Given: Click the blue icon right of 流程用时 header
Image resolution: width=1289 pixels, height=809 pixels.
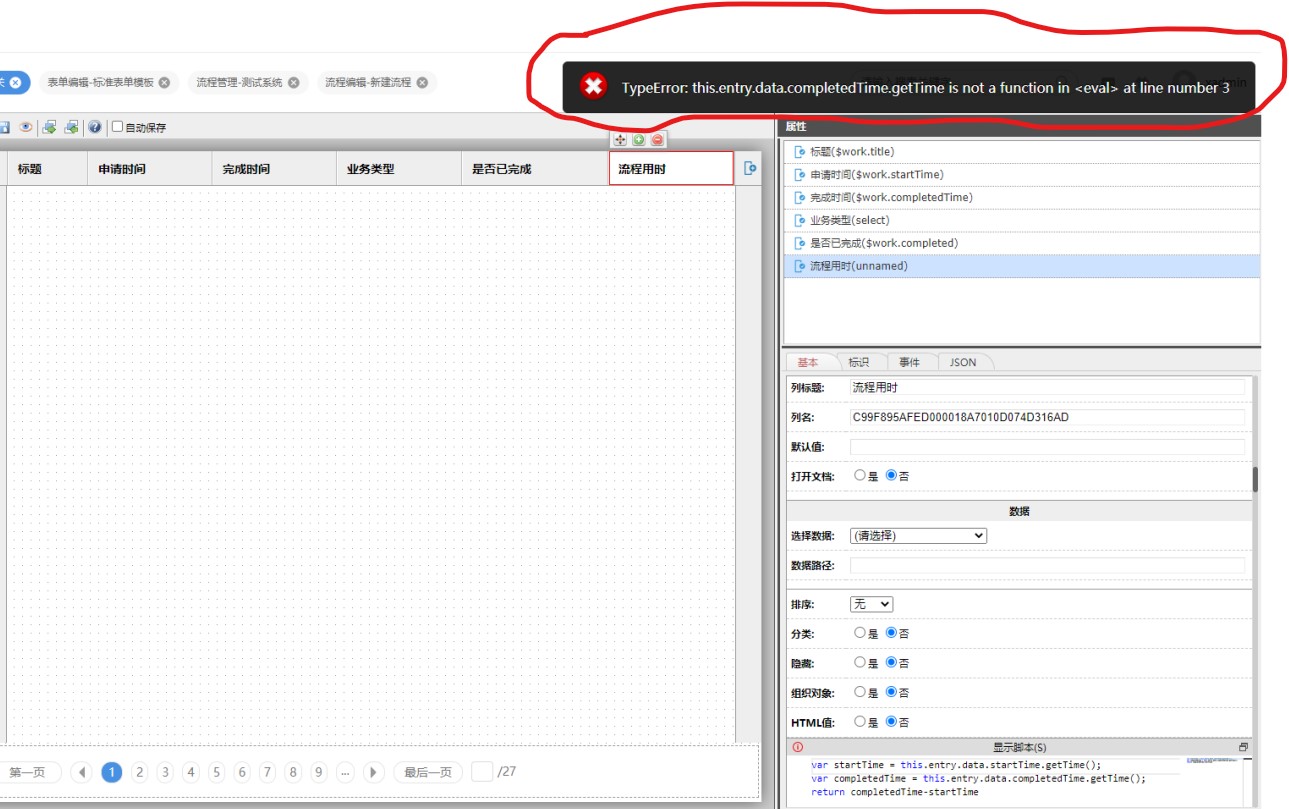Looking at the screenshot, I should tap(750, 169).
